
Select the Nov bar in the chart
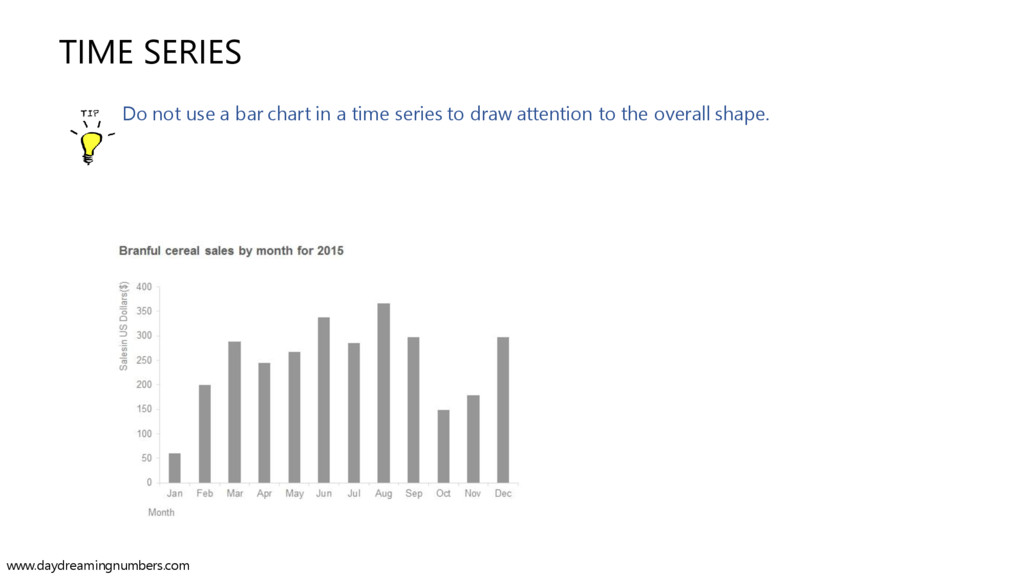pyautogui.click(x=473, y=440)
